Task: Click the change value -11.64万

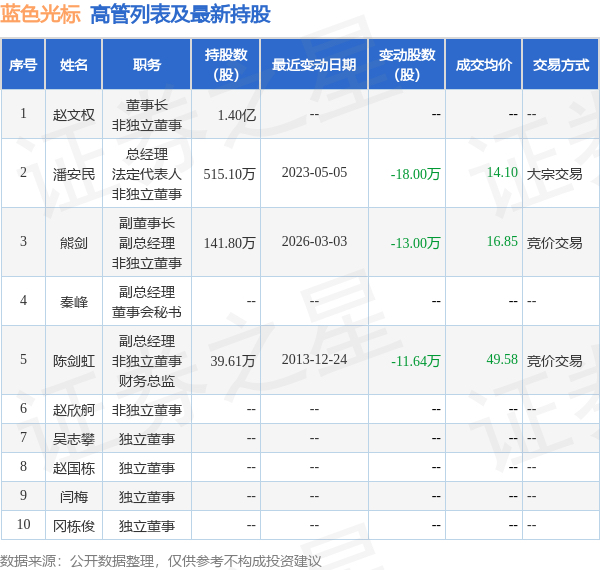Action: 416,361
